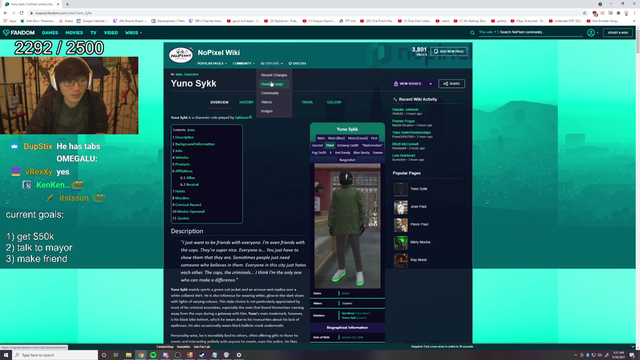
Task: Click the Fandom logo in the top bar
Action: [19, 33]
